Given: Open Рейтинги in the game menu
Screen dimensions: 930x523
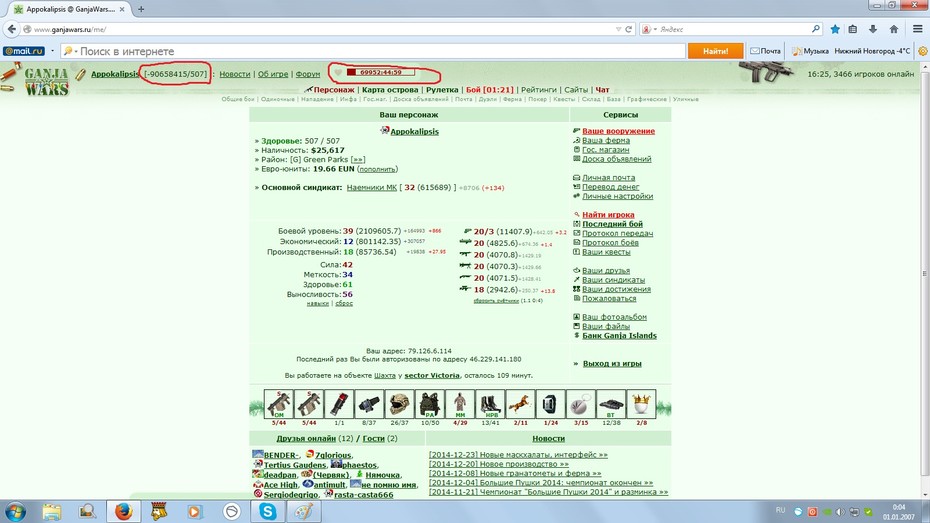Looking at the screenshot, I should pyautogui.click(x=539, y=90).
